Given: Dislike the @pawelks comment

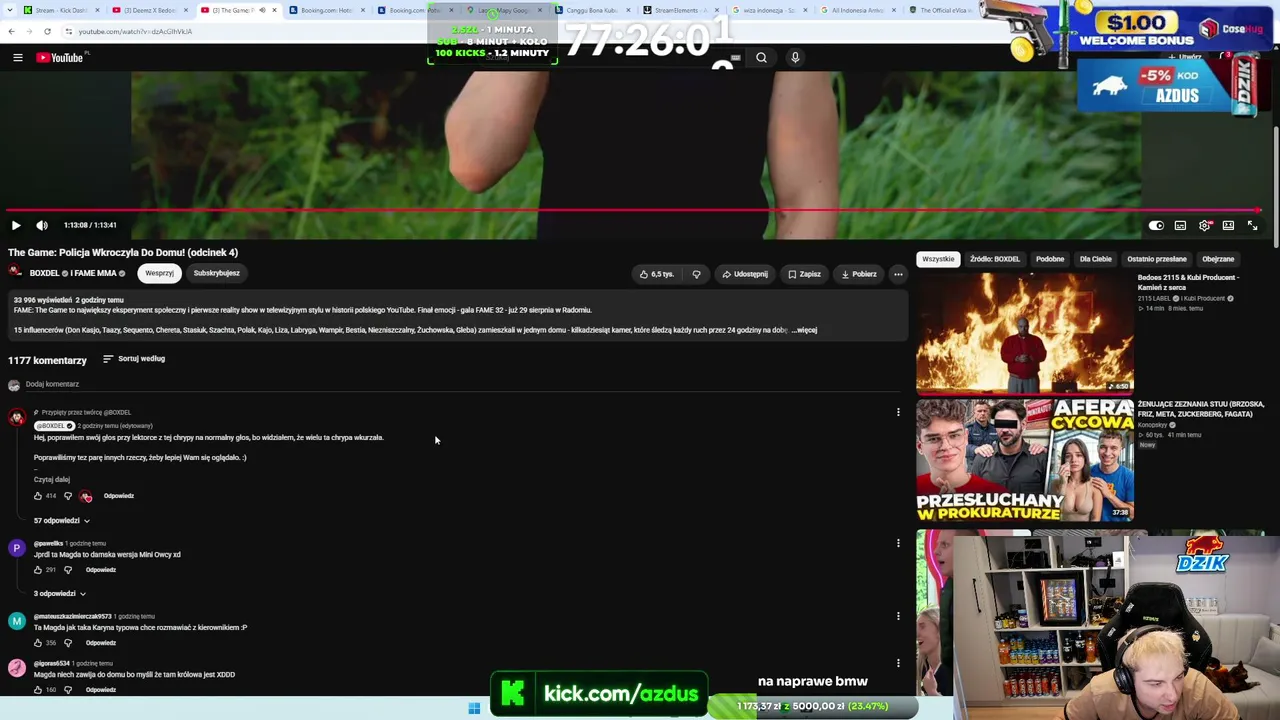Looking at the screenshot, I should click(x=68, y=570).
